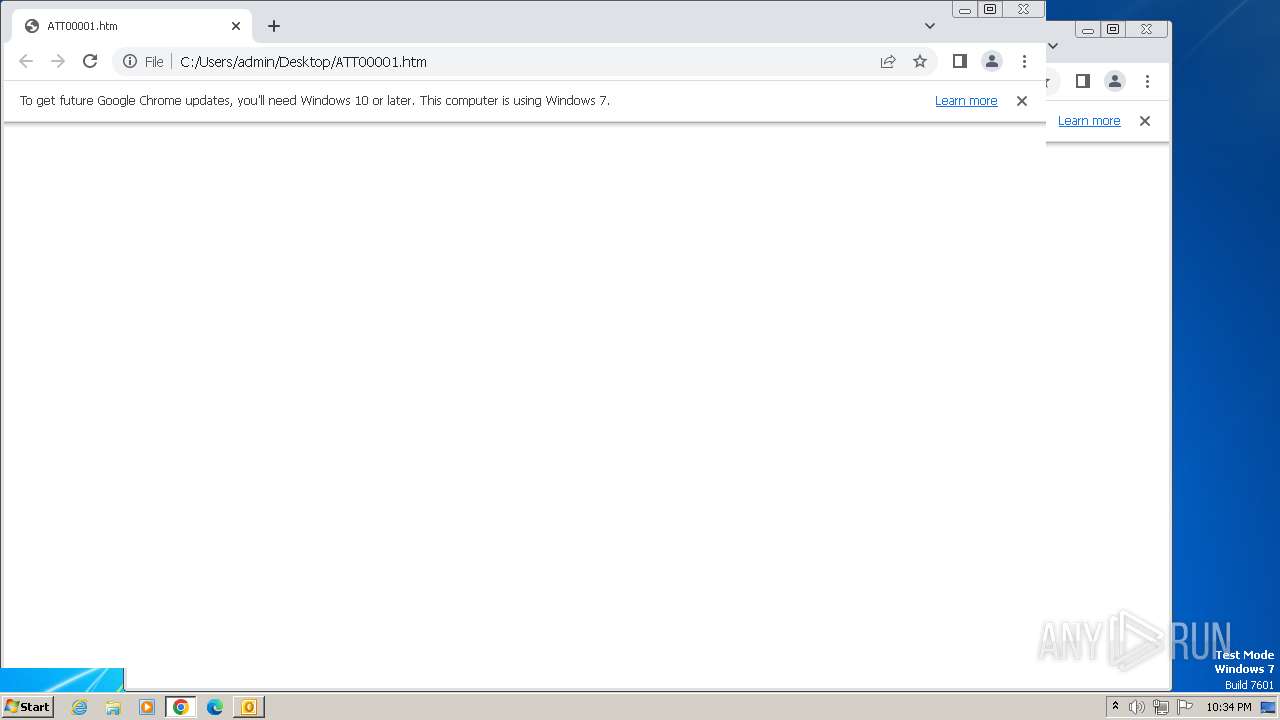This screenshot has width=1280, height=720.
Task: Switch to Outlook taskbar button
Action: [x=249, y=707]
